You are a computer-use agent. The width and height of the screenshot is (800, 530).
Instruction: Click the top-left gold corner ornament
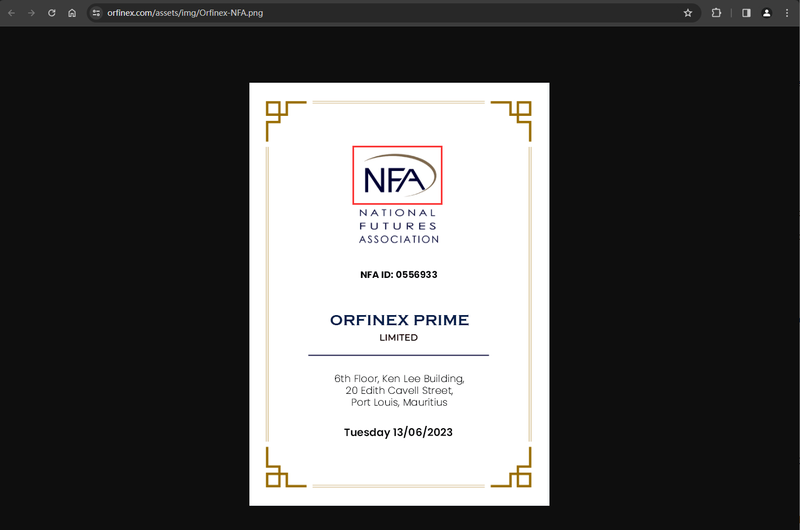[284, 120]
